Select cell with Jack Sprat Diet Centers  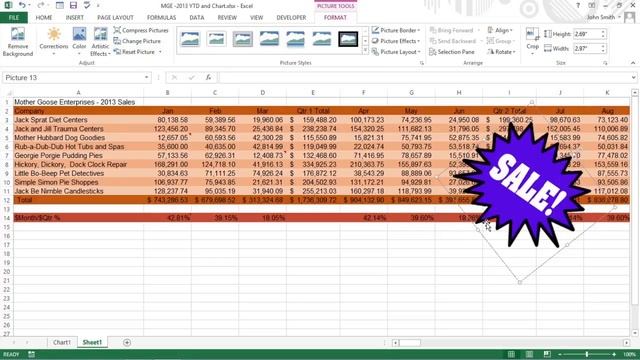(78, 120)
